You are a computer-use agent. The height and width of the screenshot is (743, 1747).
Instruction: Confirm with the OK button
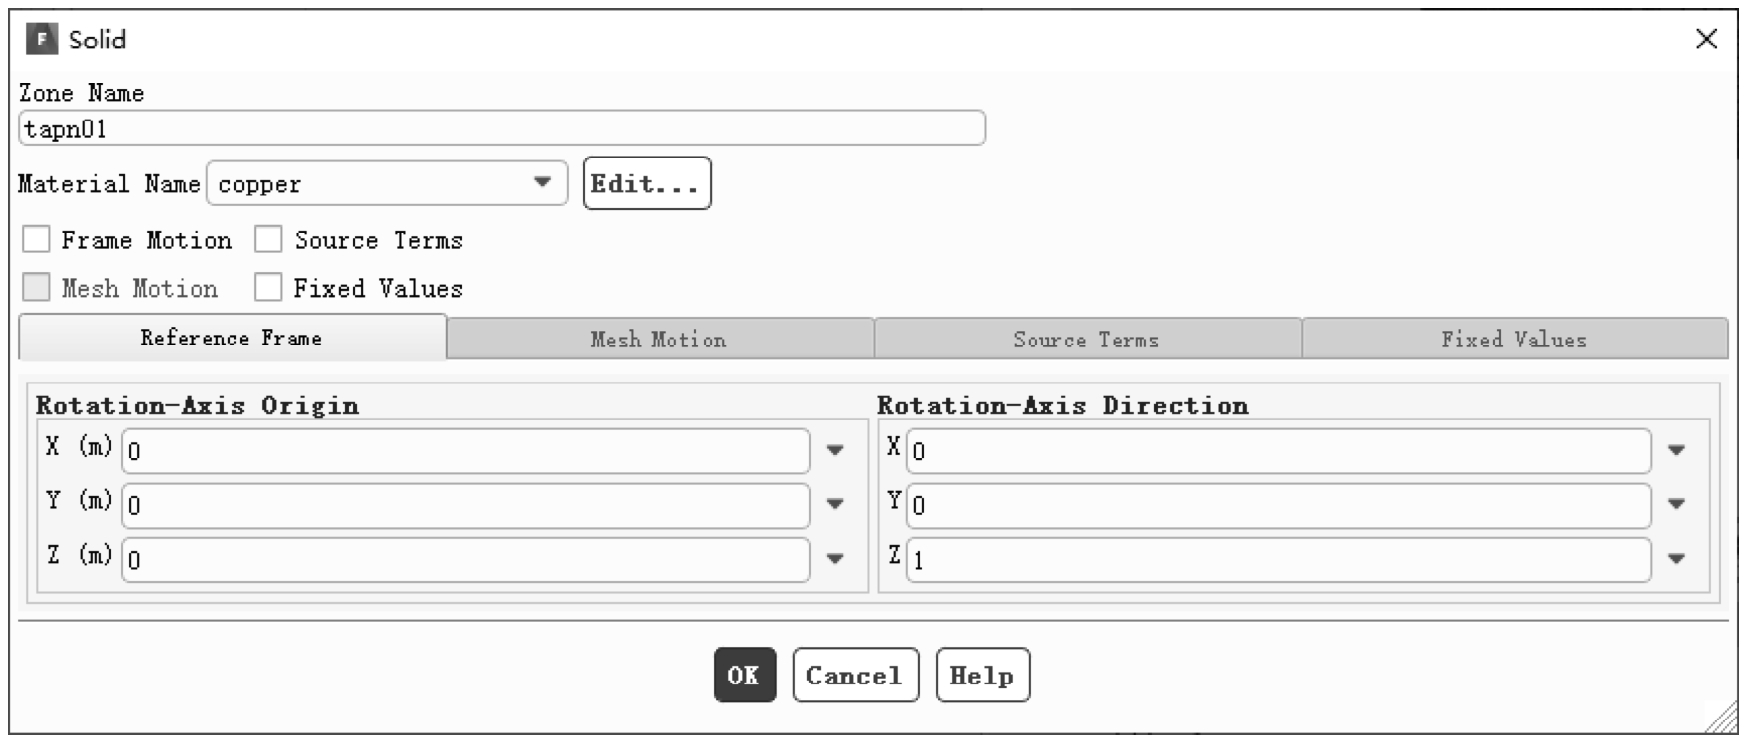coord(744,675)
